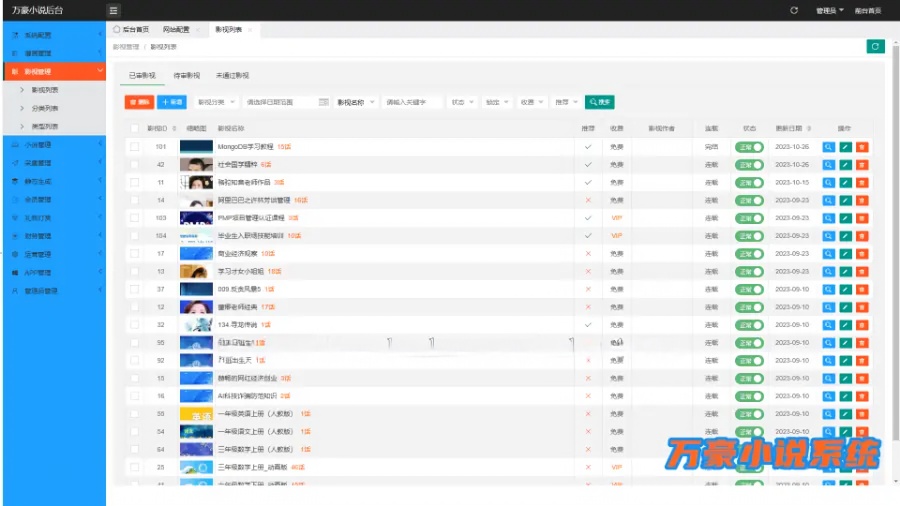Tick the checkbox for row ID 14
The height and width of the screenshot is (506, 900).
click(x=134, y=201)
